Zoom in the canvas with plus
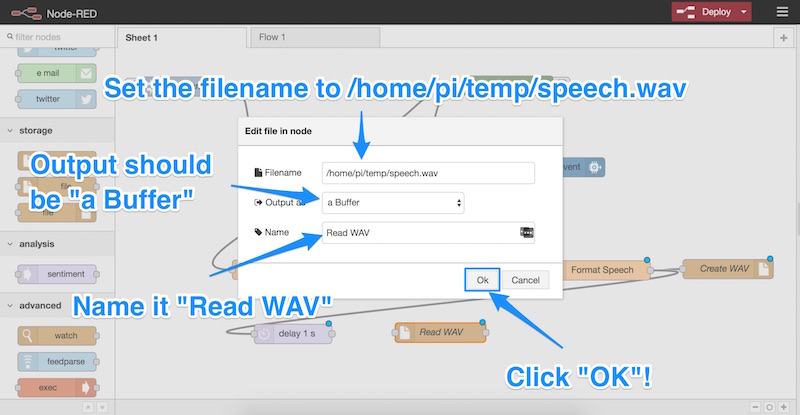The image size is (800, 415). (784, 407)
